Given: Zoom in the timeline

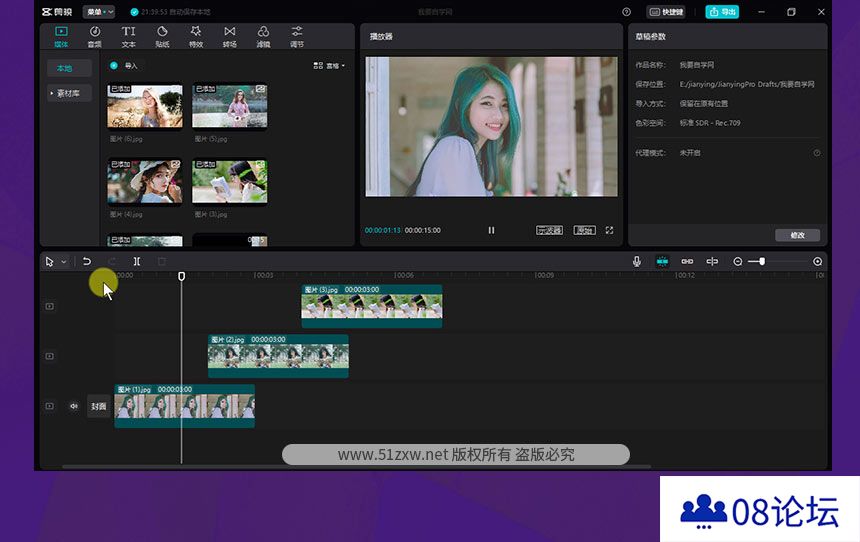Looking at the screenshot, I should click(817, 262).
